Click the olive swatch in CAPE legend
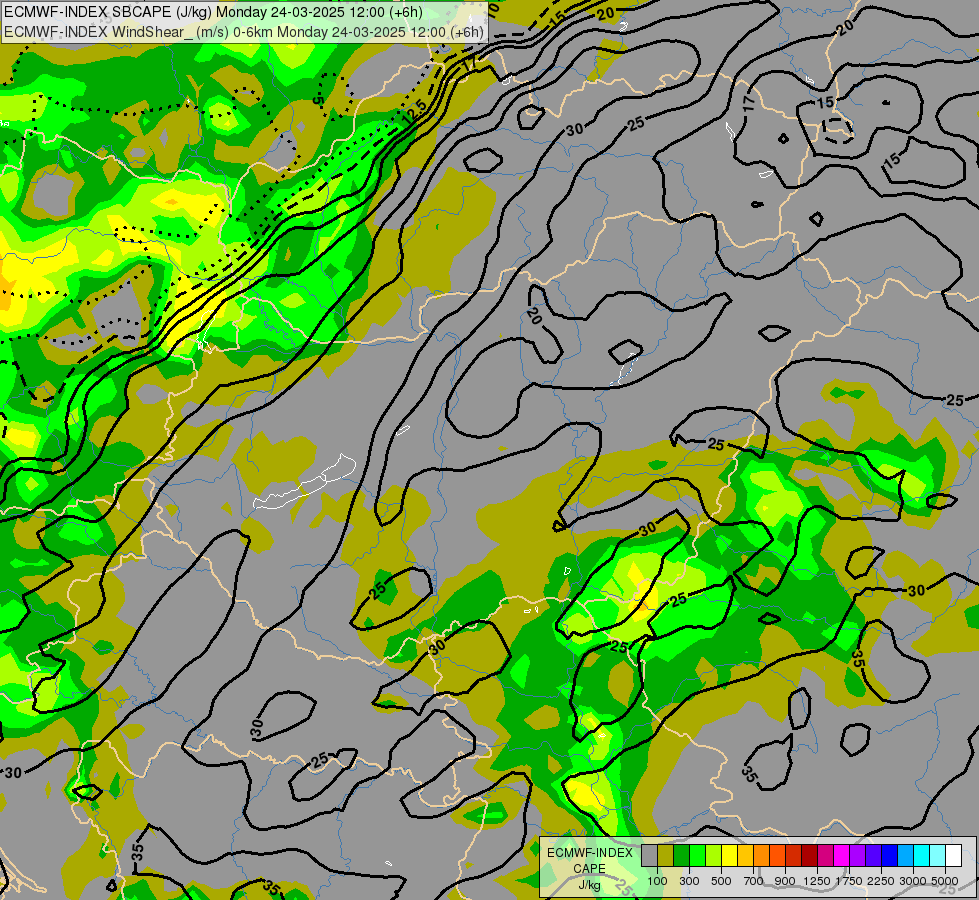The image size is (979, 900). 666,856
